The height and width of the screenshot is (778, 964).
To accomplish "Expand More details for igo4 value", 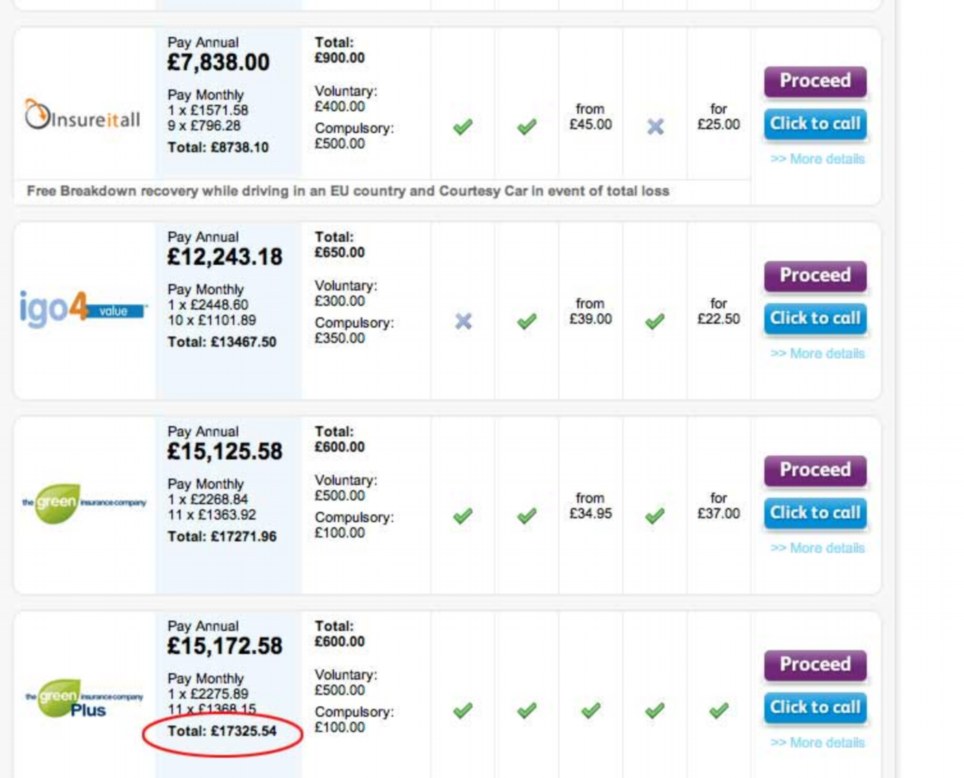I will click(x=817, y=353).
